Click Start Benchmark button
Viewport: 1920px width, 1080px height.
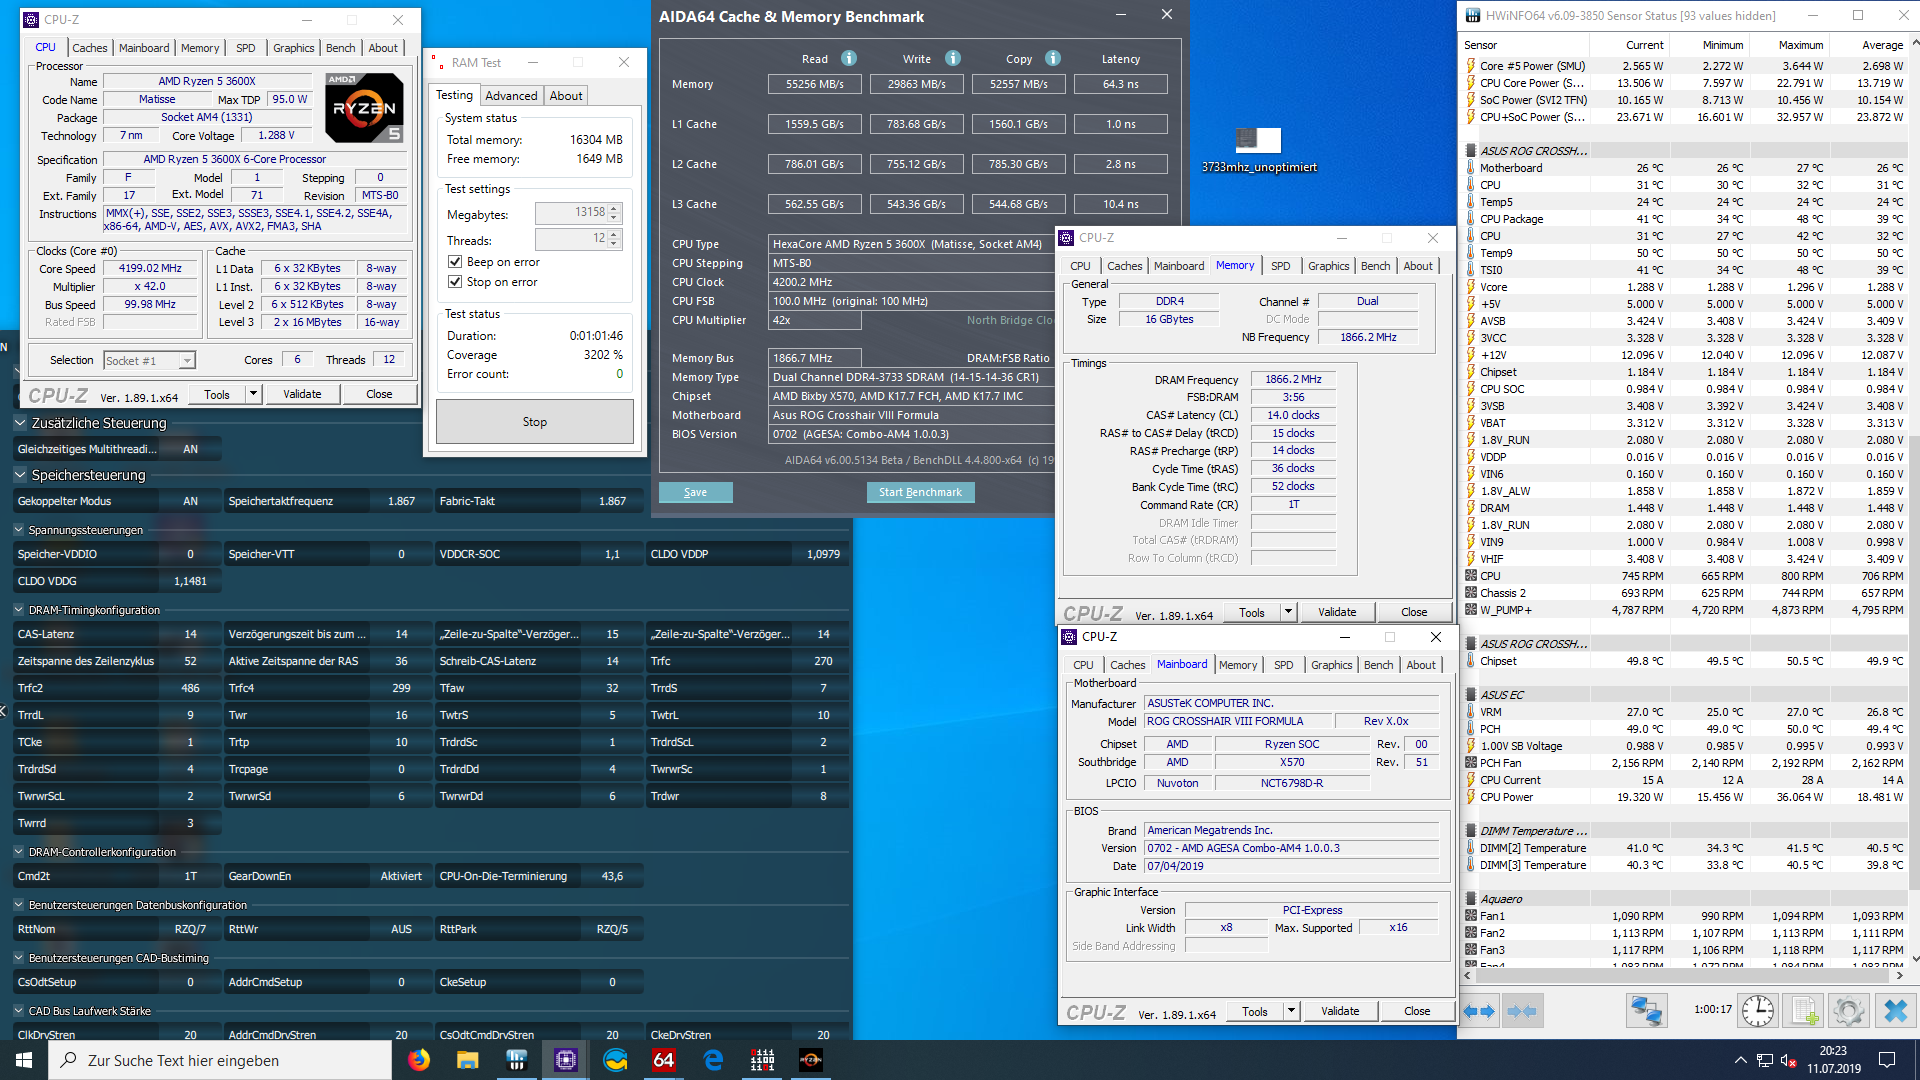pyautogui.click(x=920, y=492)
